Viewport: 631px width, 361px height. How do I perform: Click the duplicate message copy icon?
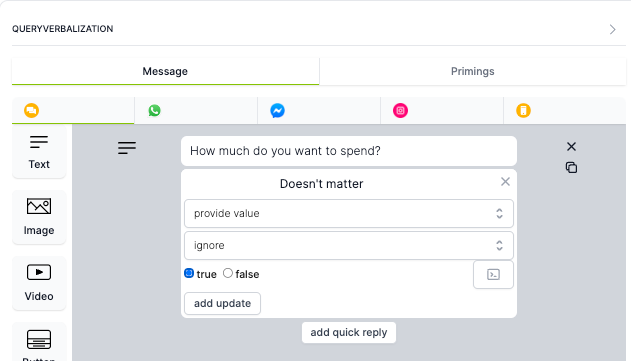(x=571, y=167)
